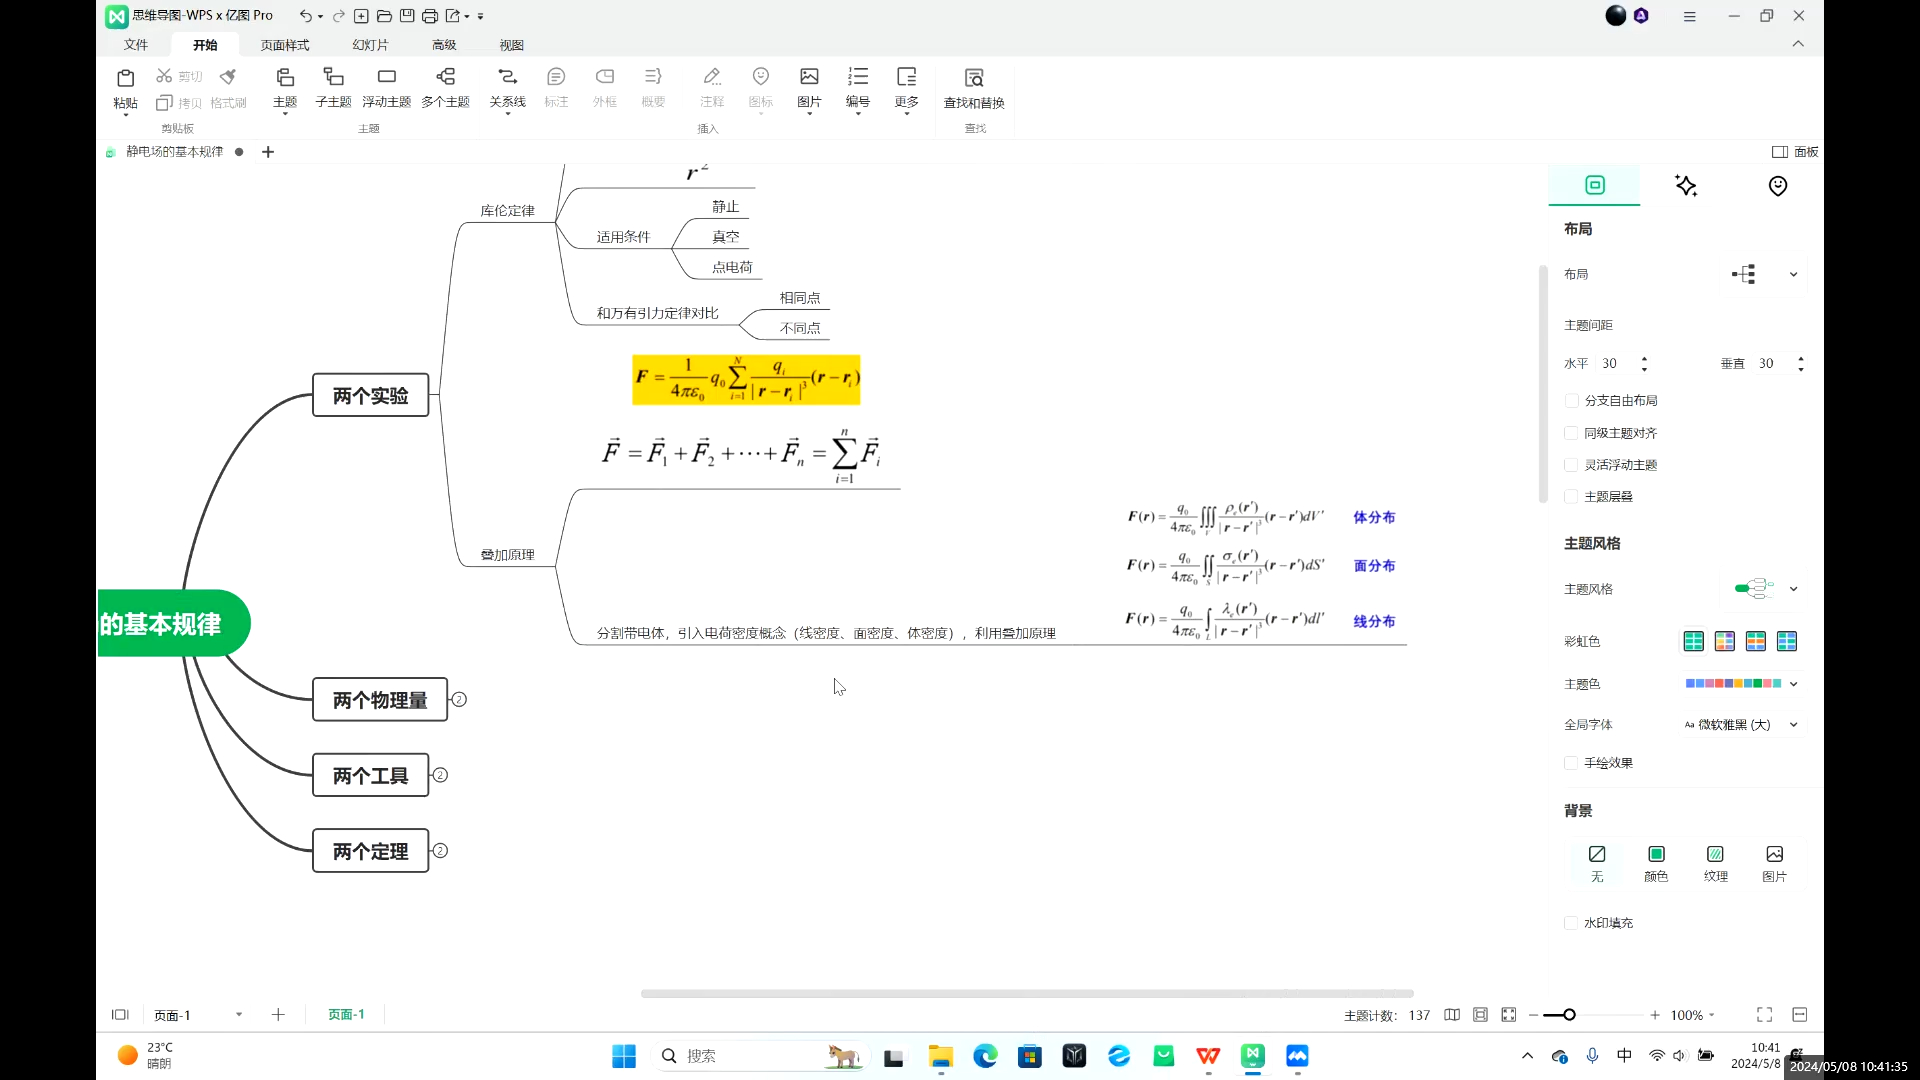Switch to the 开始 ribbon tab
Screen dimensions: 1920x1080
(205, 45)
